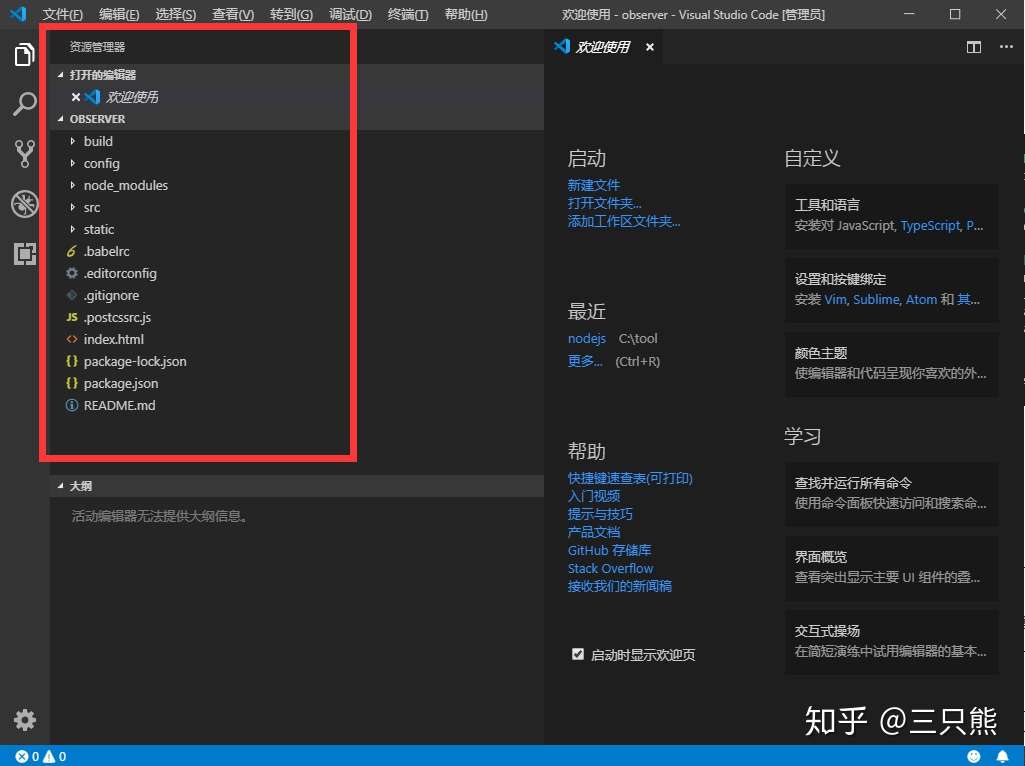Open the Debug view in activity bar
This screenshot has width=1025, height=766.
pos(24,204)
